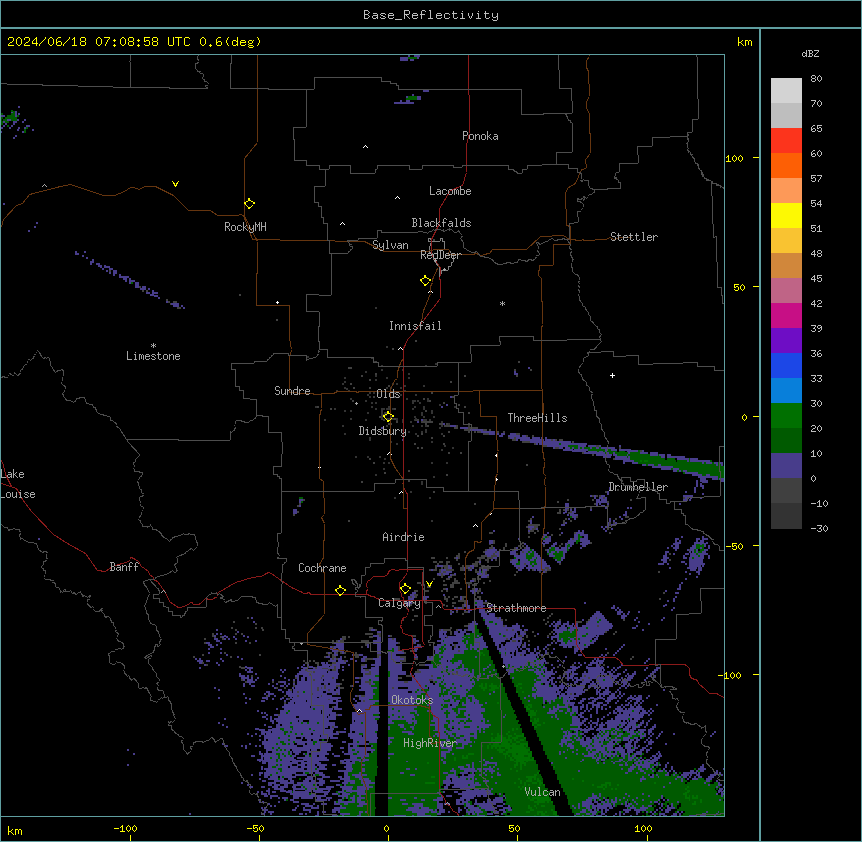862x842 pixels.
Task: Click the Limestone label
Action: [x=153, y=356]
